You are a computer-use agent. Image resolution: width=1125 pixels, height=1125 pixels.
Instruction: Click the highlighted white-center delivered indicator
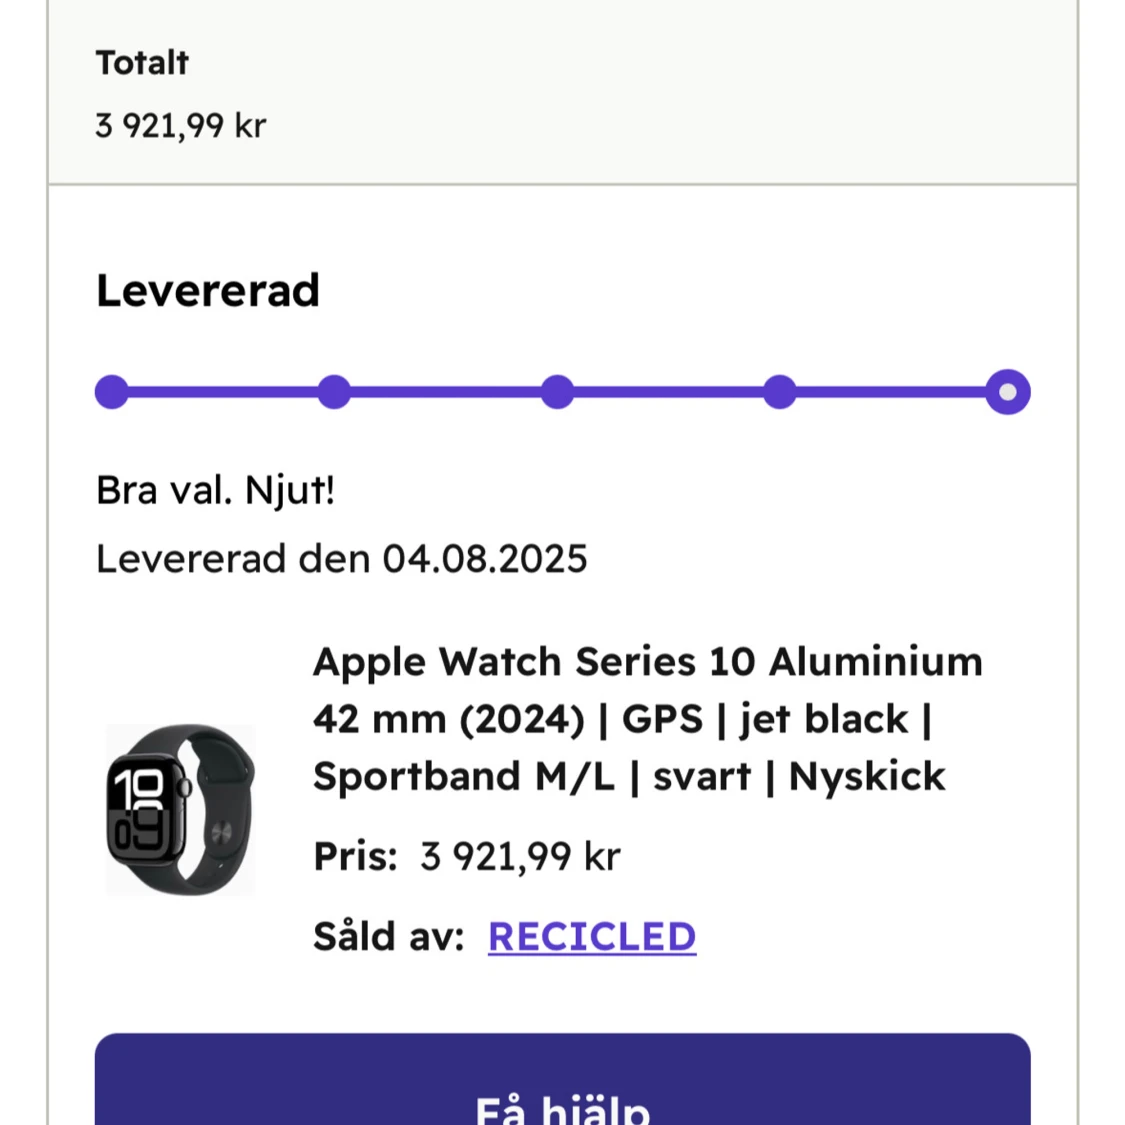(1007, 392)
